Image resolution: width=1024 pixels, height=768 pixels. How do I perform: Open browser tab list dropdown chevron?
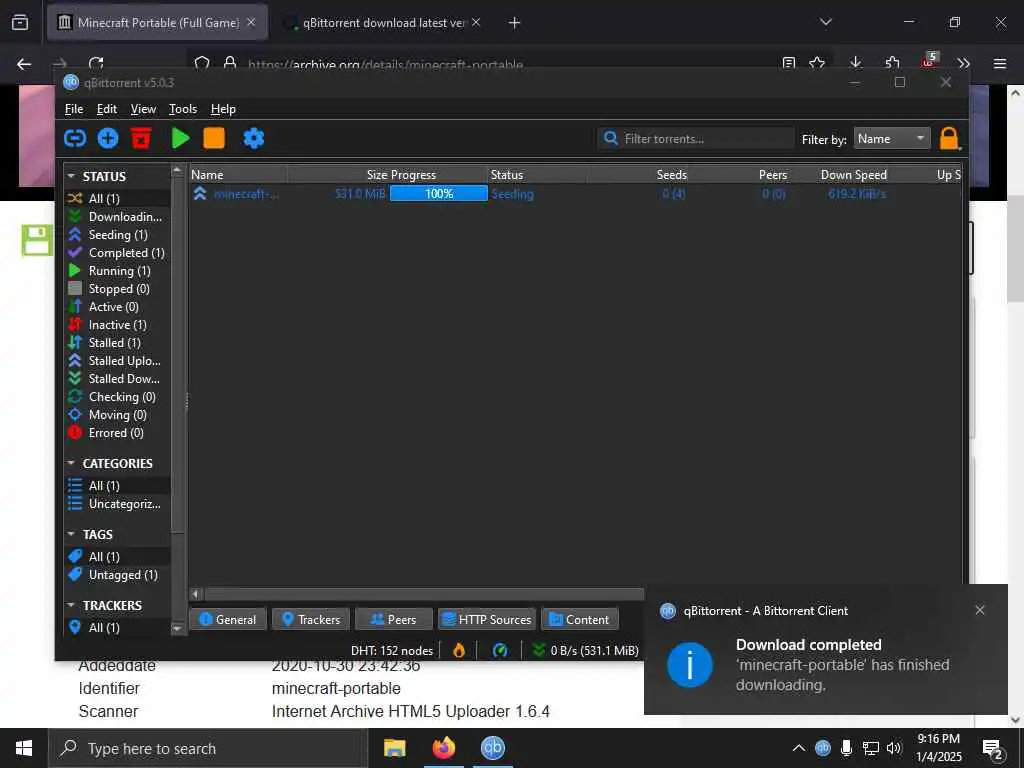click(x=825, y=22)
